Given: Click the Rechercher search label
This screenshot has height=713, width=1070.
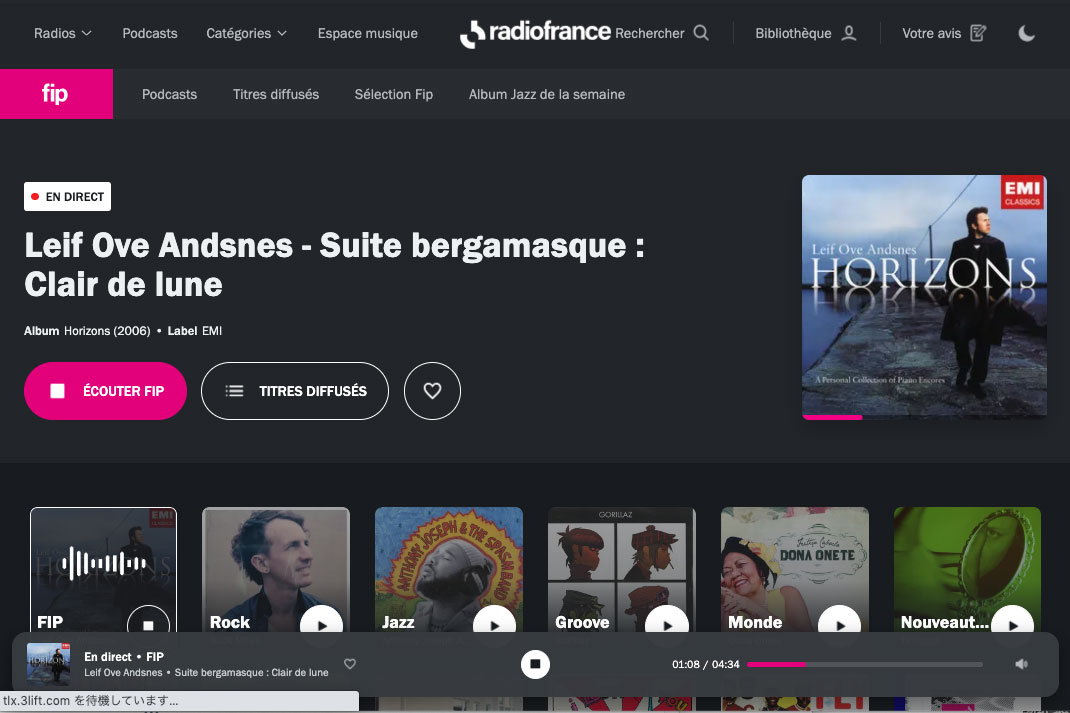Looking at the screenshot, I should click(649, 33).
